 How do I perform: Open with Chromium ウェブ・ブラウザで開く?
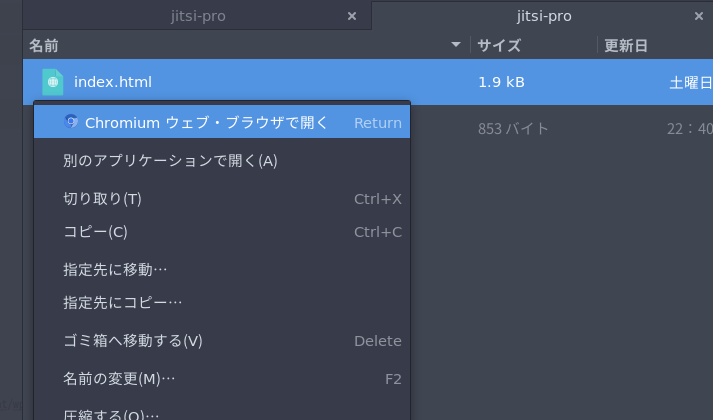222,122
